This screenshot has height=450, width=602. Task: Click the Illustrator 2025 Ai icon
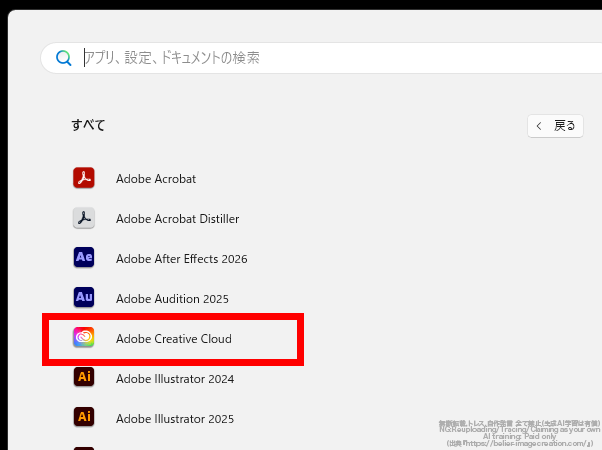pyautogui.click(x=84, y=417)
